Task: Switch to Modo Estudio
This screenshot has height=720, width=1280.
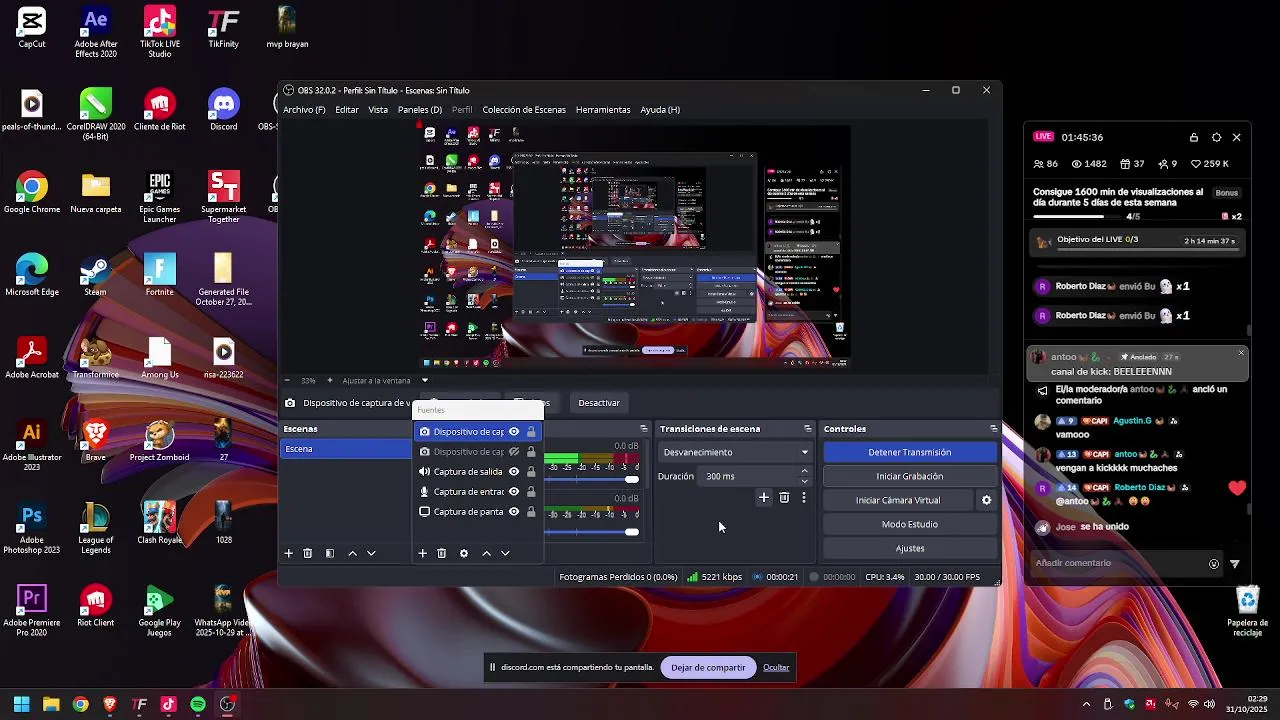Action: (910, 524)
